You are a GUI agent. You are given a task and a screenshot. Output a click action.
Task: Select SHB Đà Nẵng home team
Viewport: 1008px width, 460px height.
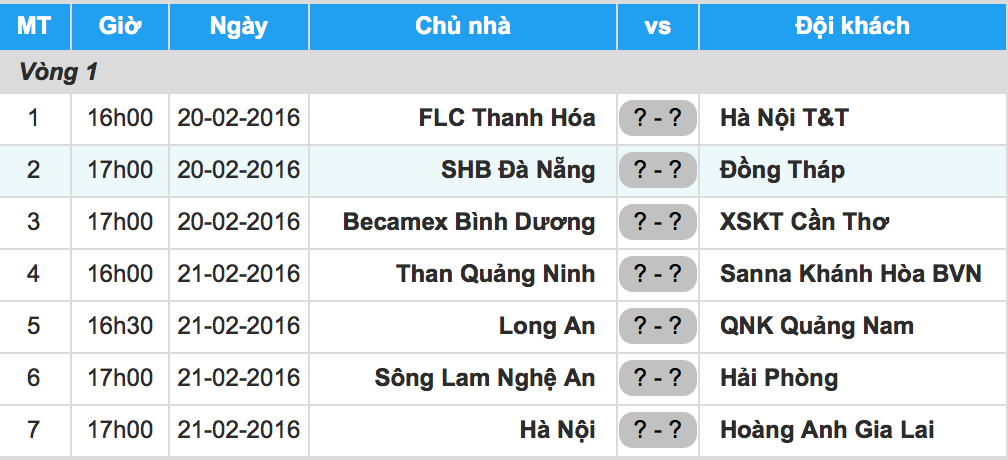pyautogui.click(x=518, y=170)
